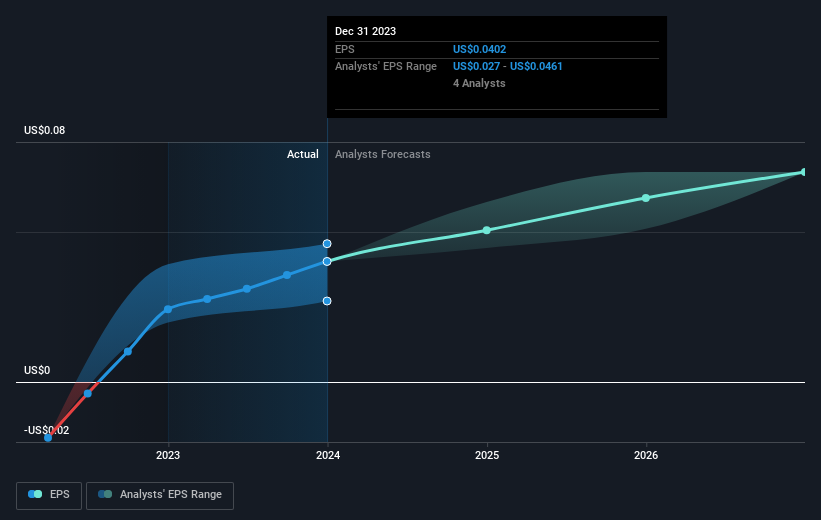Click the US$0 y-axis label
Screen dimensions: 821x520
pos(37,371)
